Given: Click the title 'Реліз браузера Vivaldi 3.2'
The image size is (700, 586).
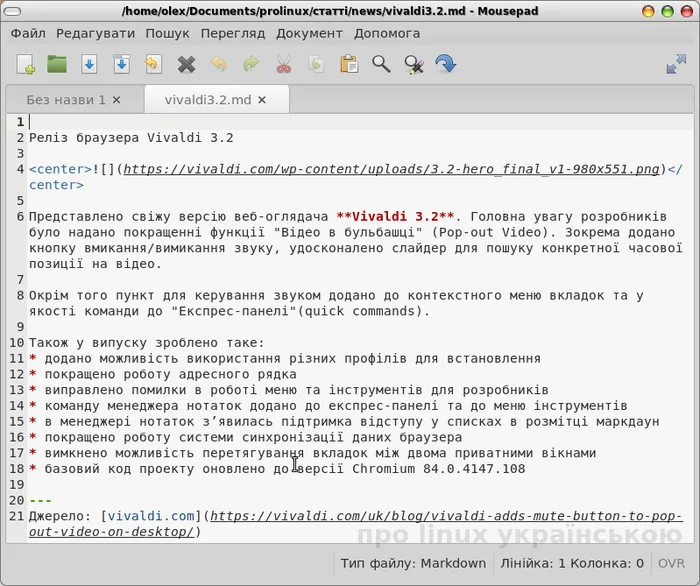Looking at the screenshot, I should pos(131,137).
